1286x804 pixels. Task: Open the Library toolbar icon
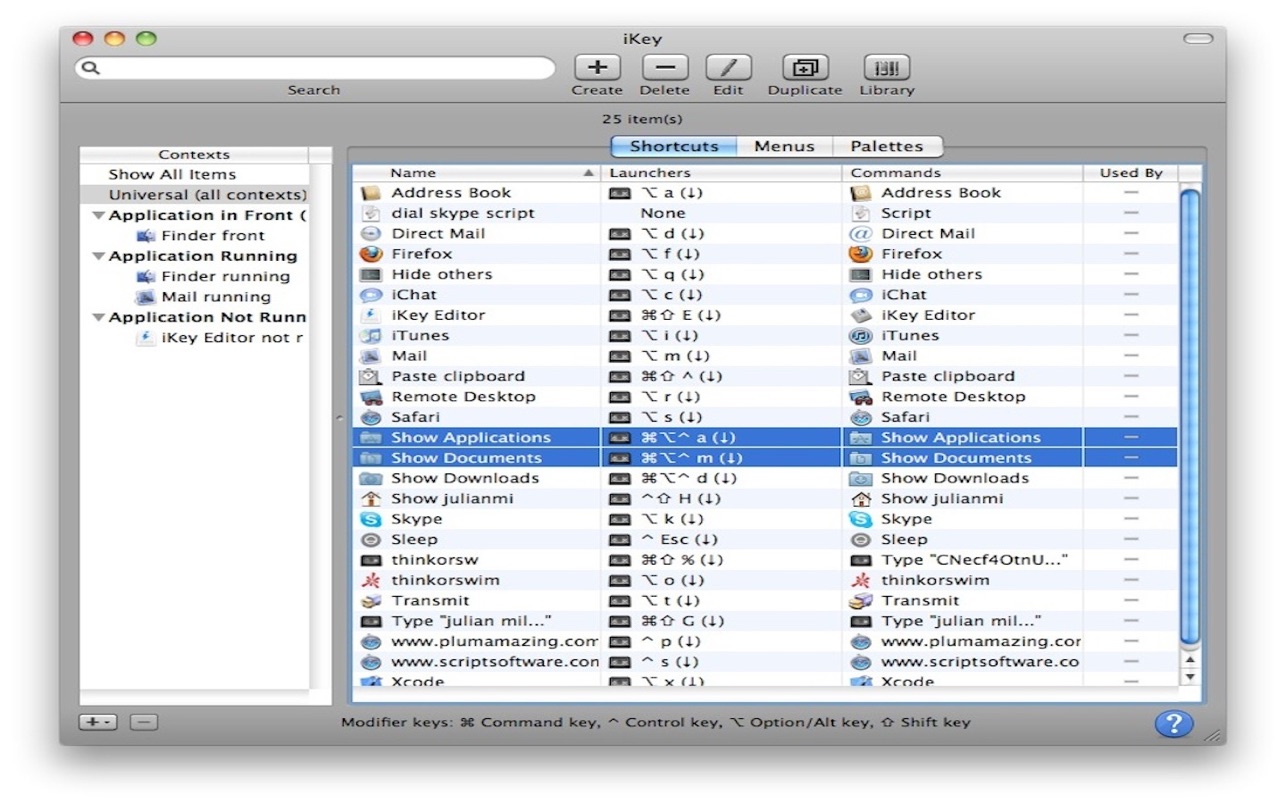[x=886, y=68]
